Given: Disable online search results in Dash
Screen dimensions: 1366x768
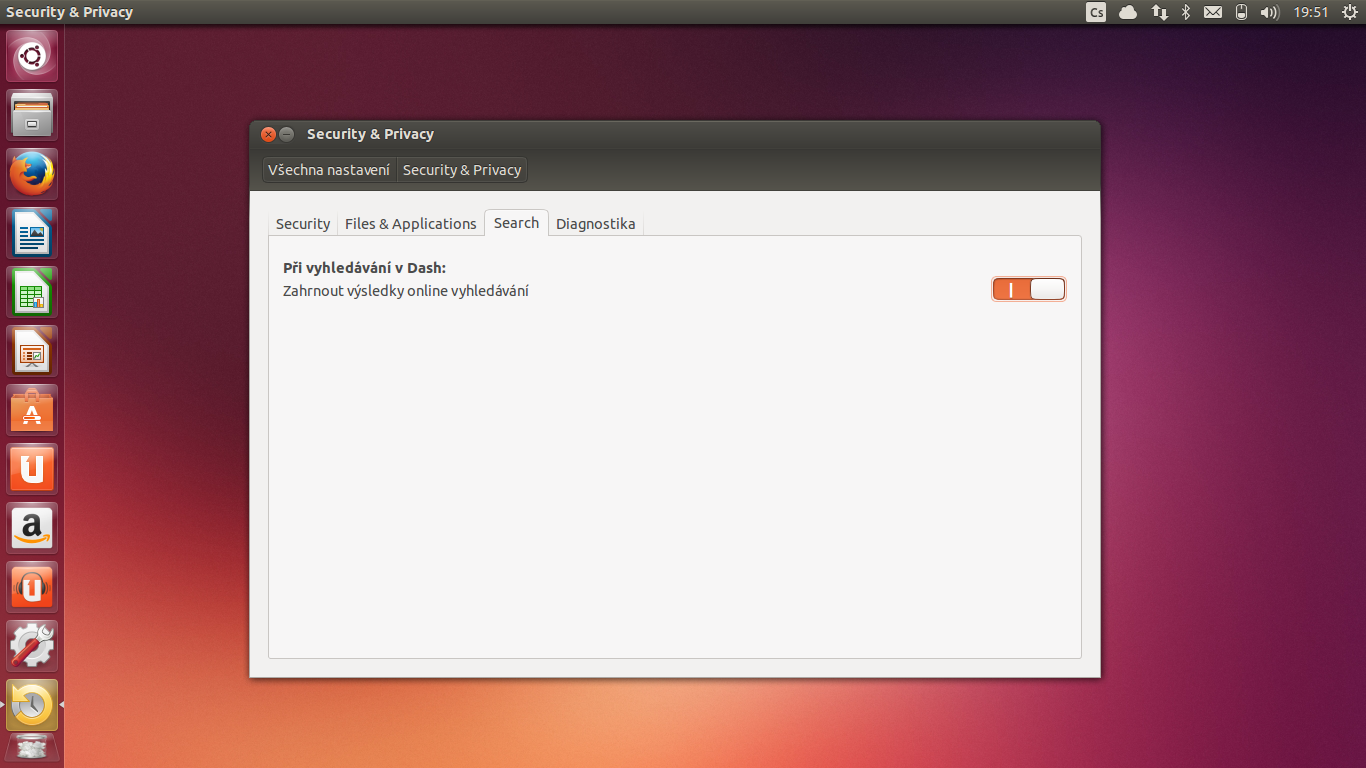Looking at the screenshot, I should pos(1028,288).
